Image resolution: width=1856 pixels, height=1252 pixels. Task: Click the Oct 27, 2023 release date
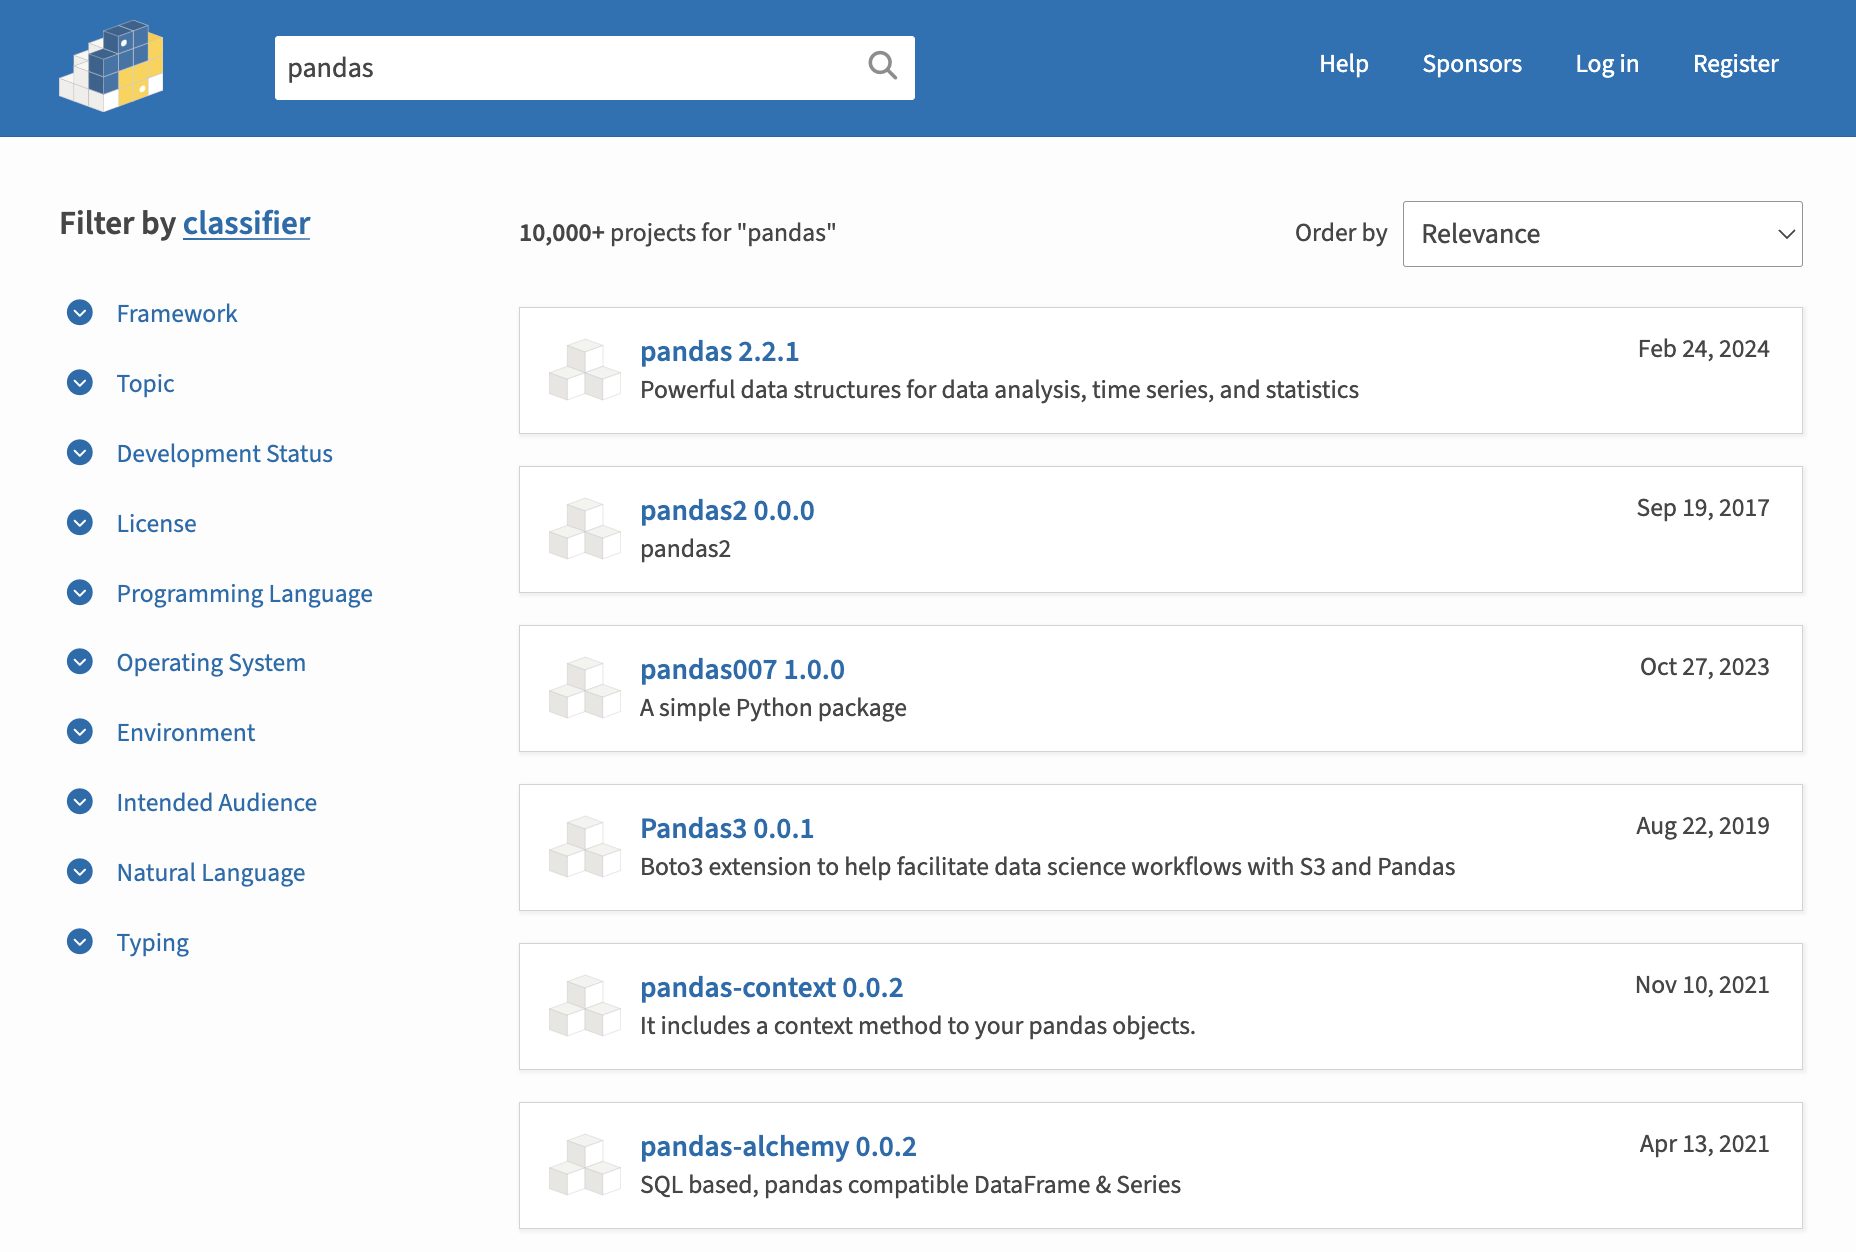[1704, 667]
